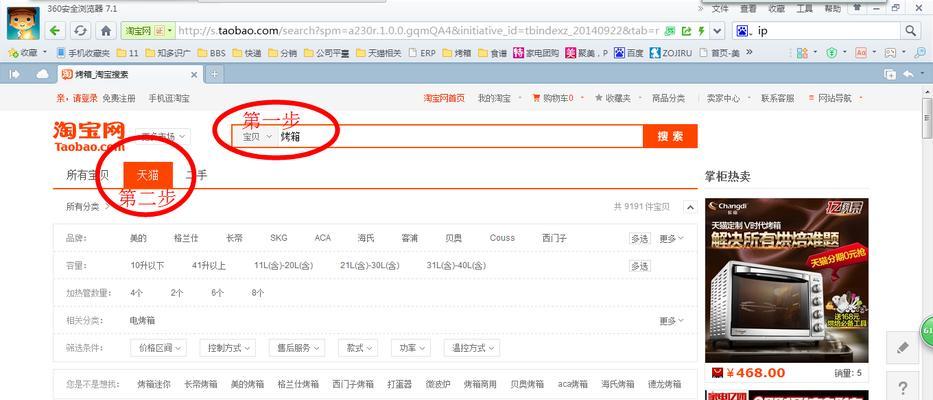
Task: Open the folder bookmark named 11
Action: [x=127, y=53]
